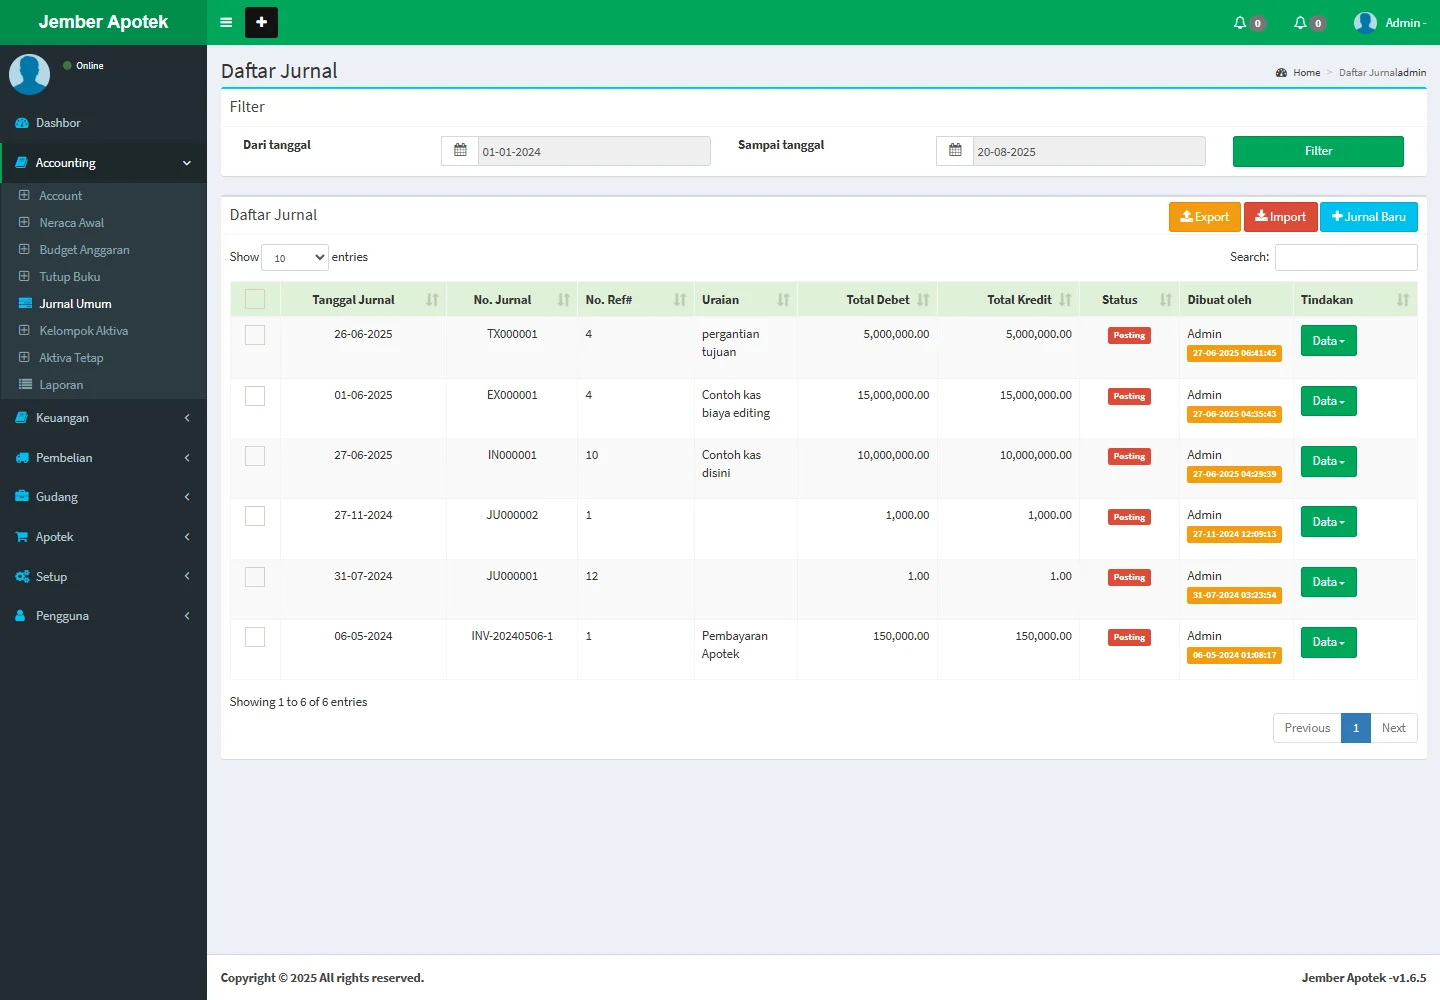Image resolution: width=1440 pixels, height=1000 pixels.
Task: Click the Jurnal Baru button
Action: point(1368,217)
